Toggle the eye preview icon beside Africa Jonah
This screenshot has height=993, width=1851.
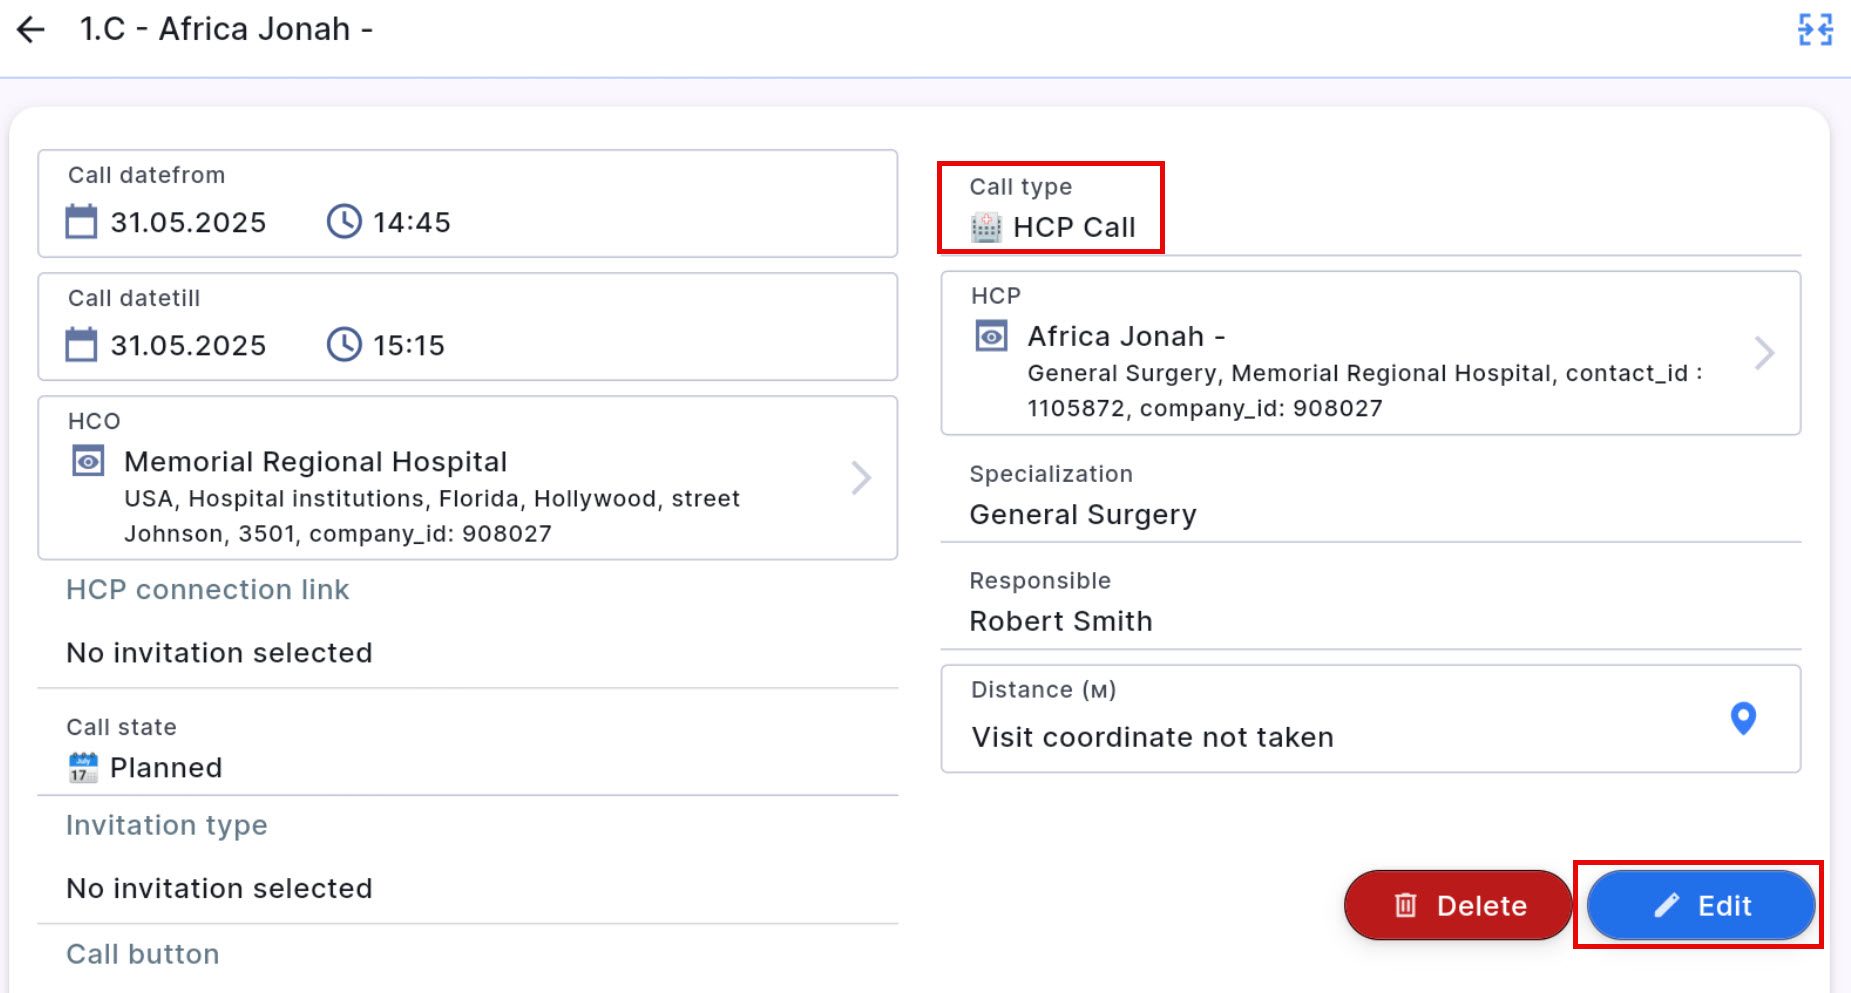[x=990, y=336]
